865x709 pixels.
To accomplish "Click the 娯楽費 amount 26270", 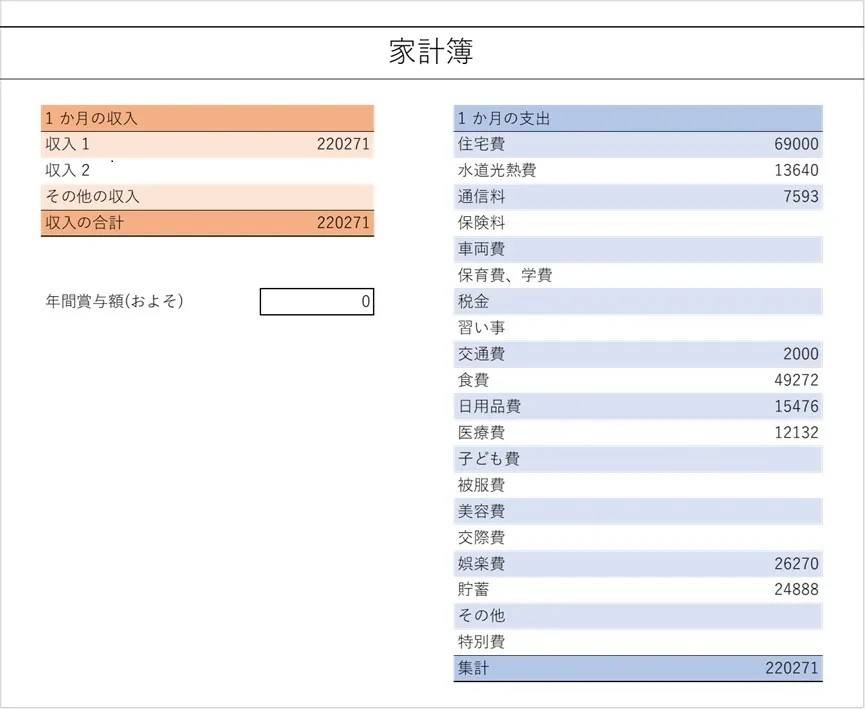I will pyautogui.click(x=796, y=563).
